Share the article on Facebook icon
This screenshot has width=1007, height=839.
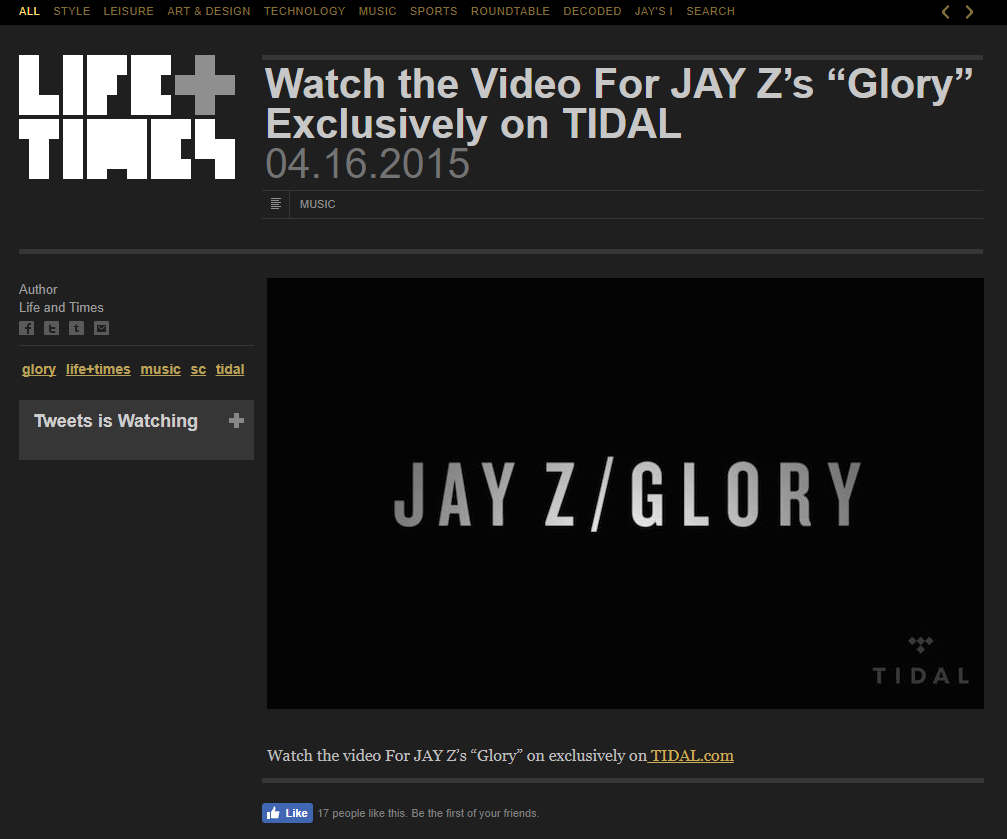point(26,328)
